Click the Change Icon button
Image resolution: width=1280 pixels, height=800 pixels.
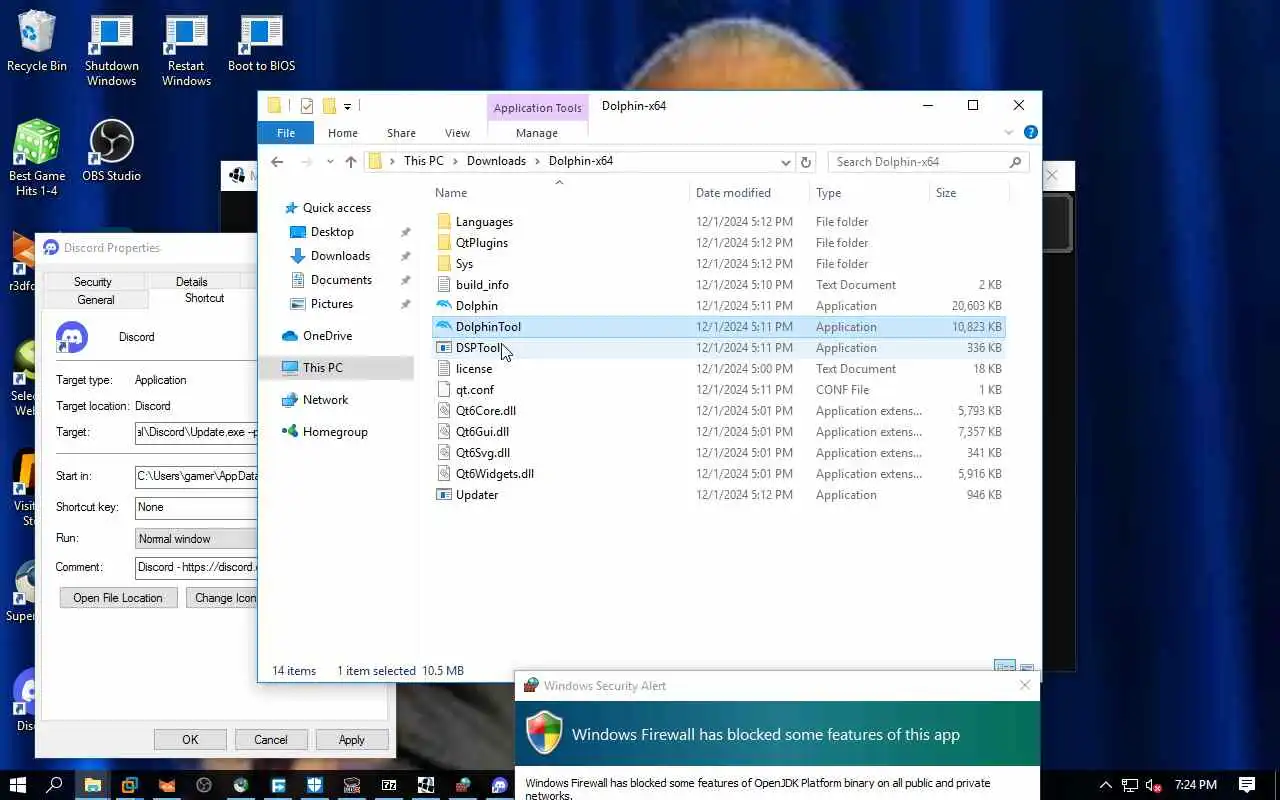pos(223,598)
